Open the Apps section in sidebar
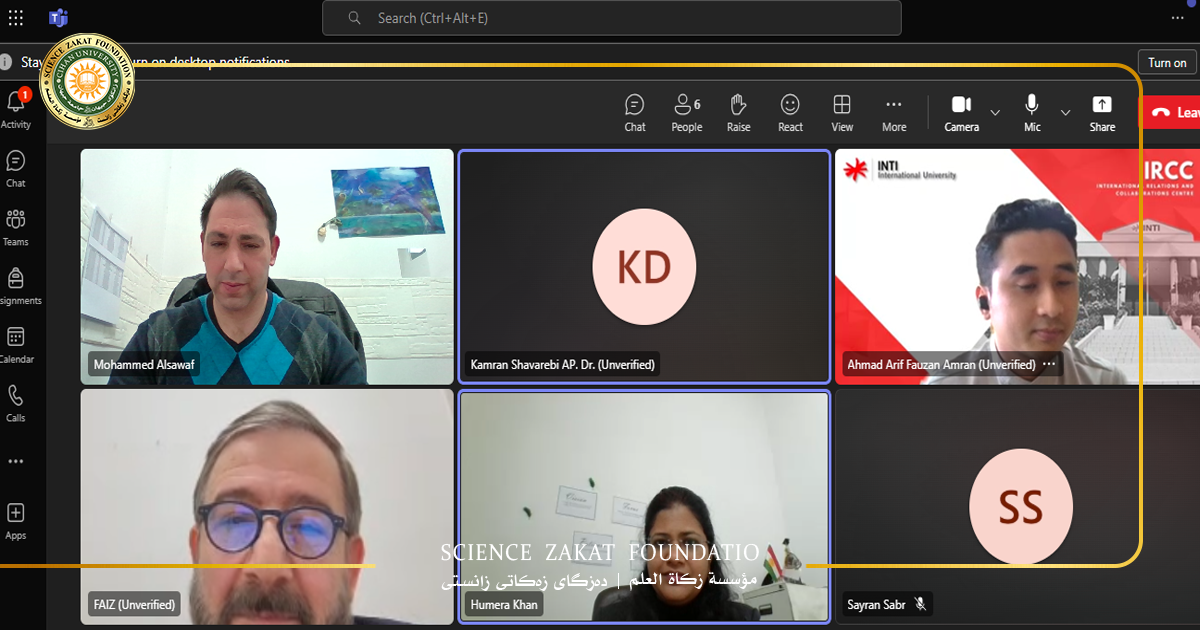 pos(16,520)
